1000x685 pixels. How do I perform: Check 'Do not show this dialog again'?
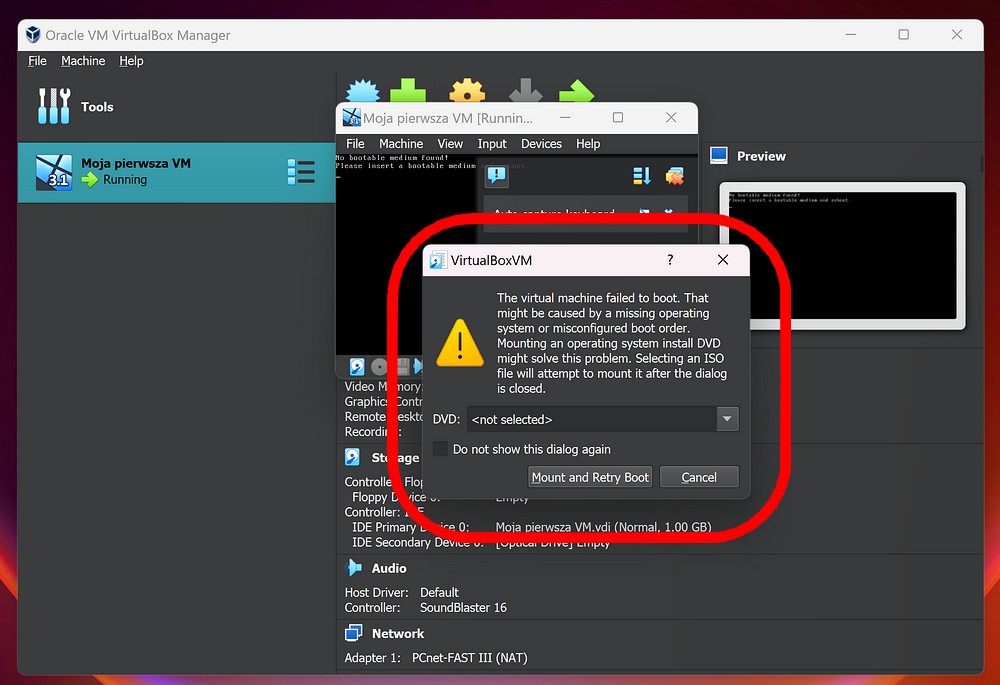[440, 449]
